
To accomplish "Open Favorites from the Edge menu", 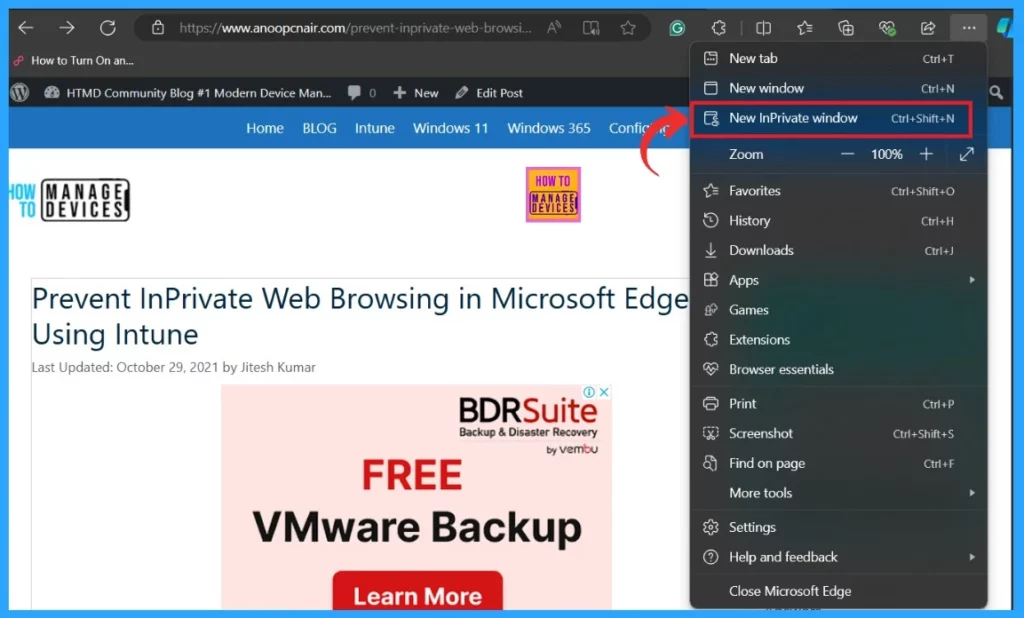I will coord(839,191).
